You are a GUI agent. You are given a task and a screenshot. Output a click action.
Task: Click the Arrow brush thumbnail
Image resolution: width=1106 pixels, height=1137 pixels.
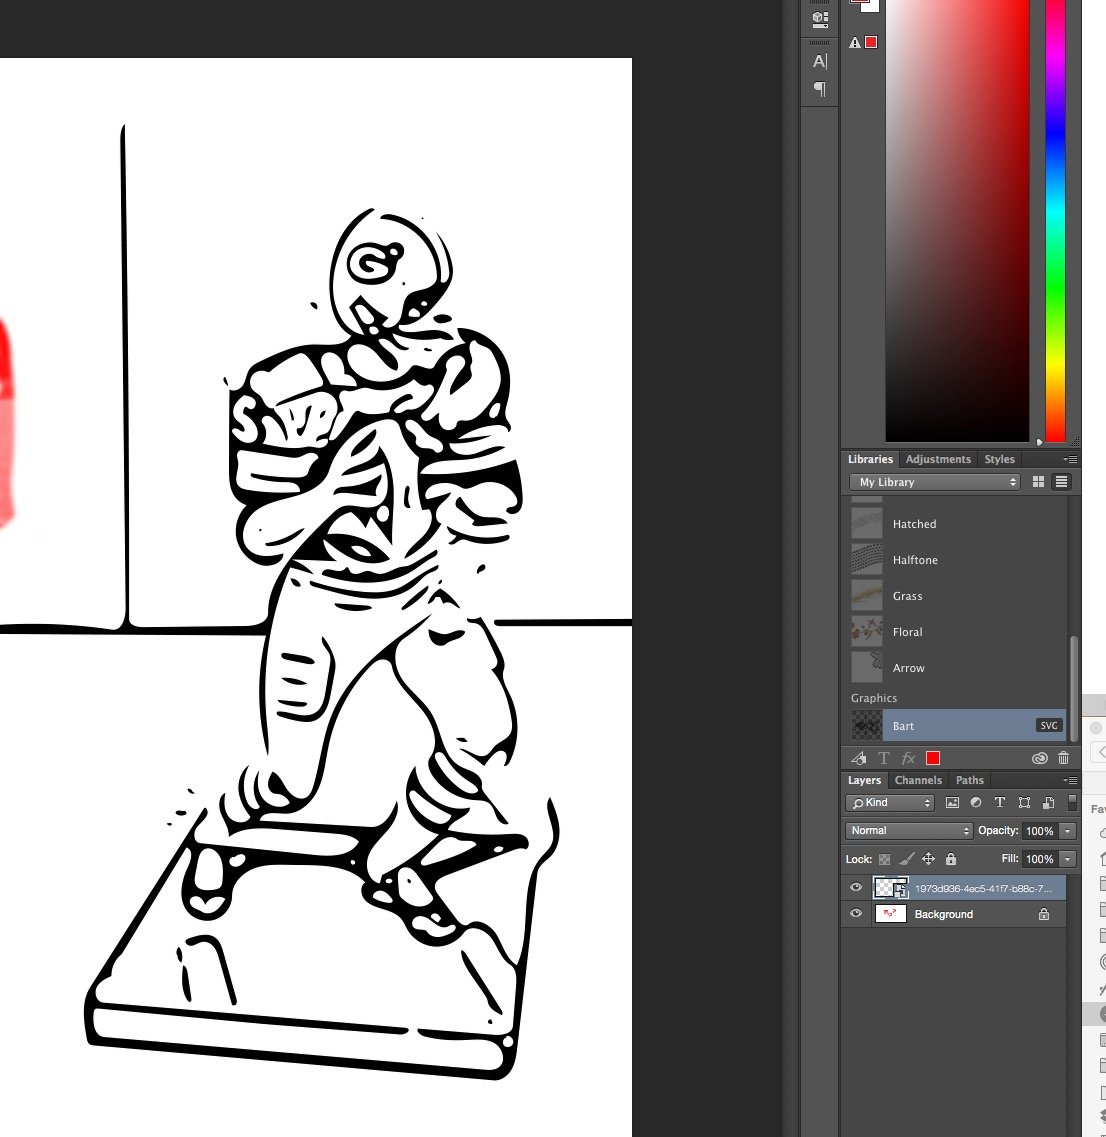(x=867, y=667)
